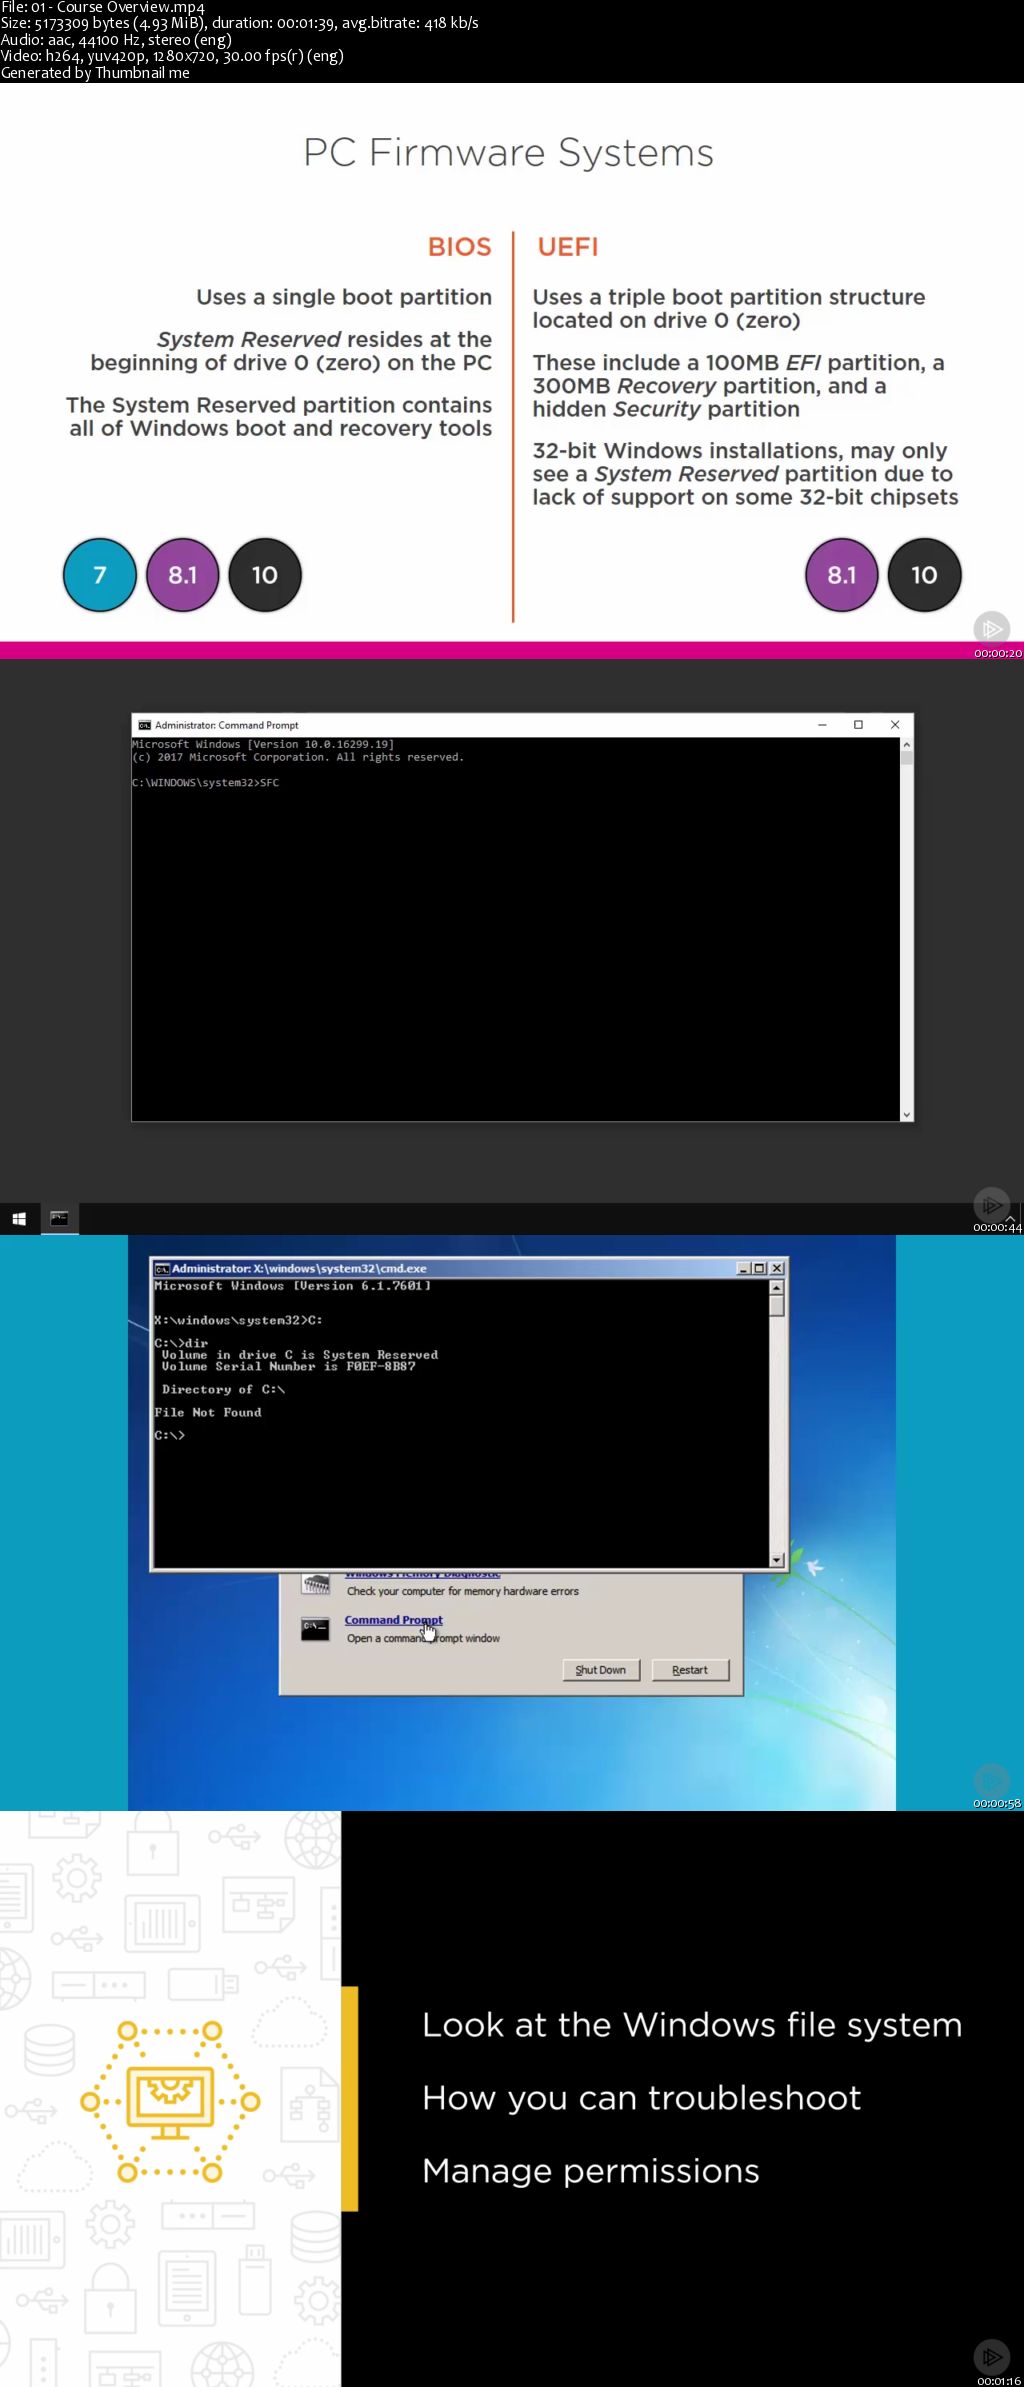Click the Administrator: Command Prompt title bar icon

coord(144,725)
